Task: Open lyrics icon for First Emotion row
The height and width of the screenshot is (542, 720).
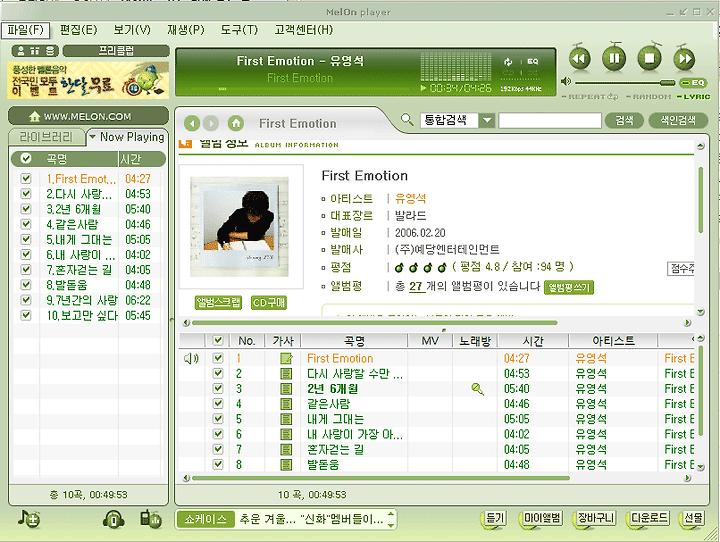Action: coord(286,358)
